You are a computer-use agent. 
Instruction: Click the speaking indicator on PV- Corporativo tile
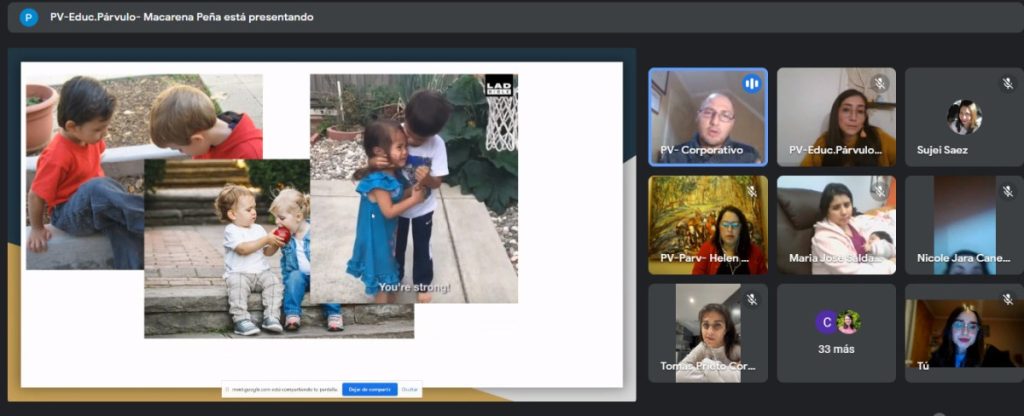click(x=751, y=84)
